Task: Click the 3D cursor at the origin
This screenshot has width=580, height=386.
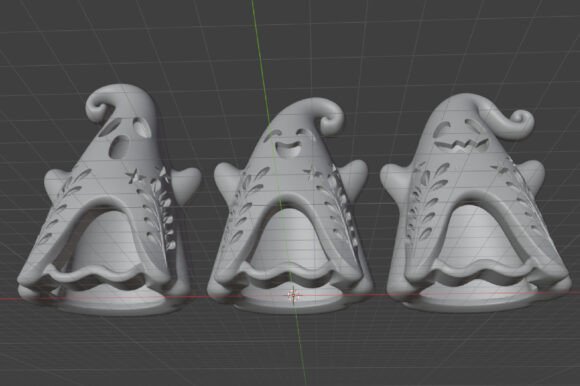Action: tap(293, 295)
